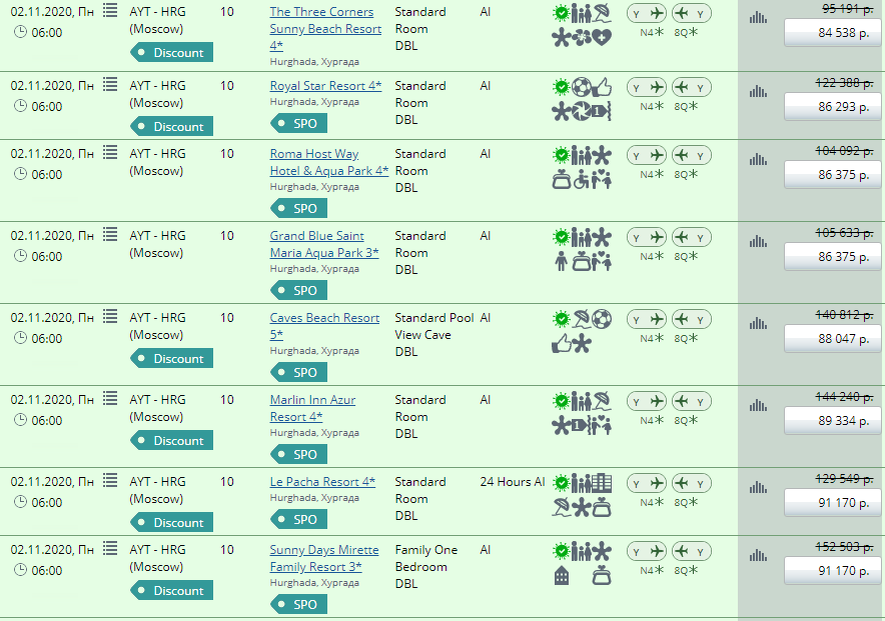Open Sunny Days Mirette Family Resort link
The height and width of the screenshot is (621, 885).
point(324,558)
